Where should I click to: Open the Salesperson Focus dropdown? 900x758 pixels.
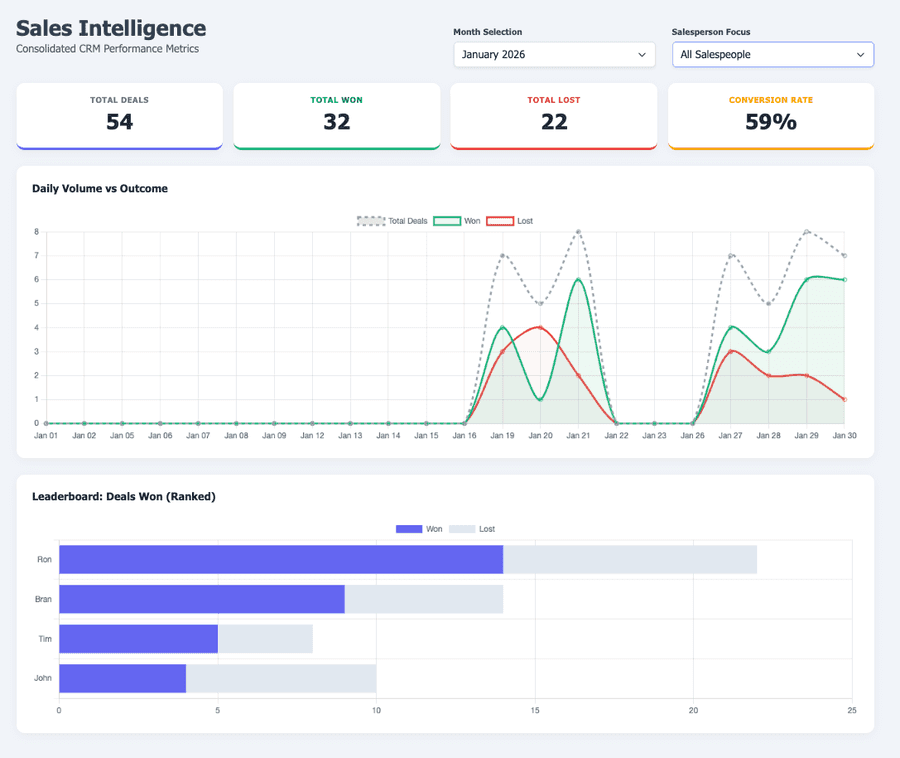coord(772,54)
